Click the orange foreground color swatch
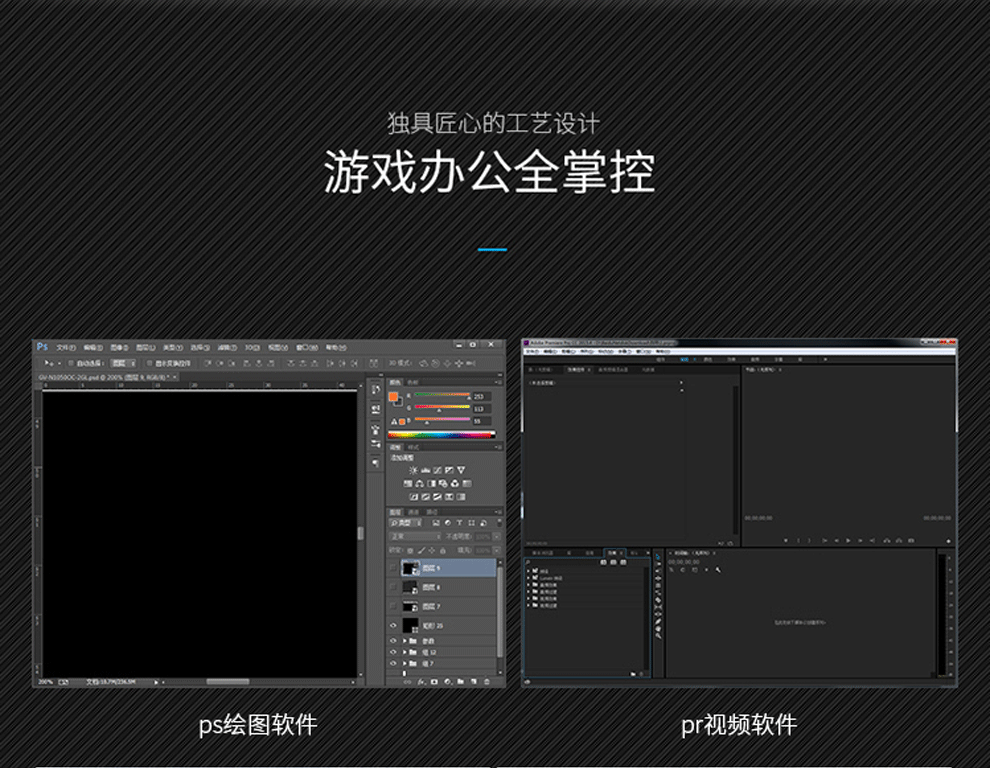Image resolution: width=990 pixels, height=768 pixels. tap(393, 397)
